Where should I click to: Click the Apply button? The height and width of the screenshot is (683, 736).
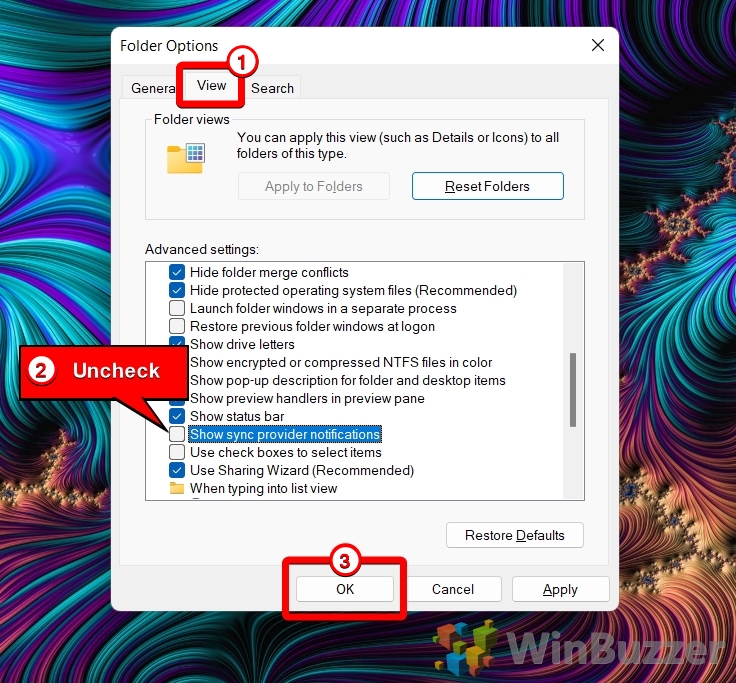tap(560, 589)
